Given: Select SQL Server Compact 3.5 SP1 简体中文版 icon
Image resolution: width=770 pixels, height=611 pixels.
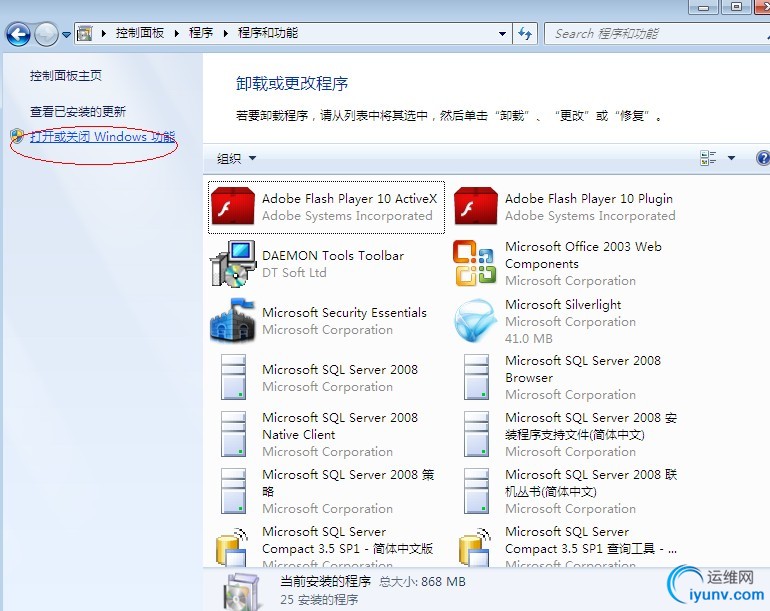Looking at the screenshot, I should [x=232, y=547].
